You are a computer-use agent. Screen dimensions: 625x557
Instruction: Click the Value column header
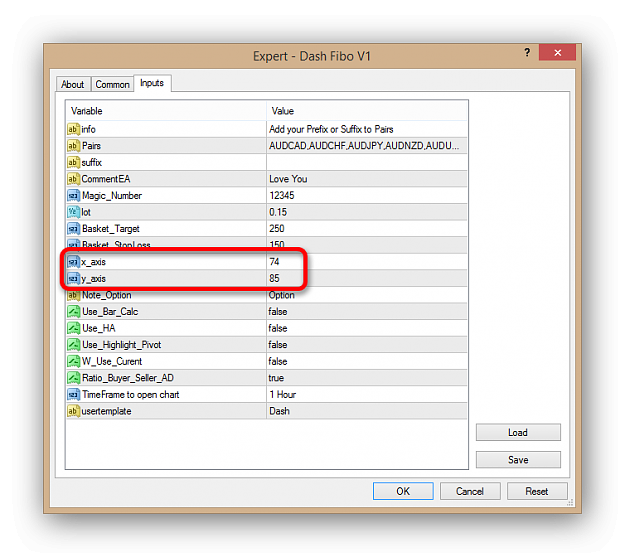[x=367, y=111]
